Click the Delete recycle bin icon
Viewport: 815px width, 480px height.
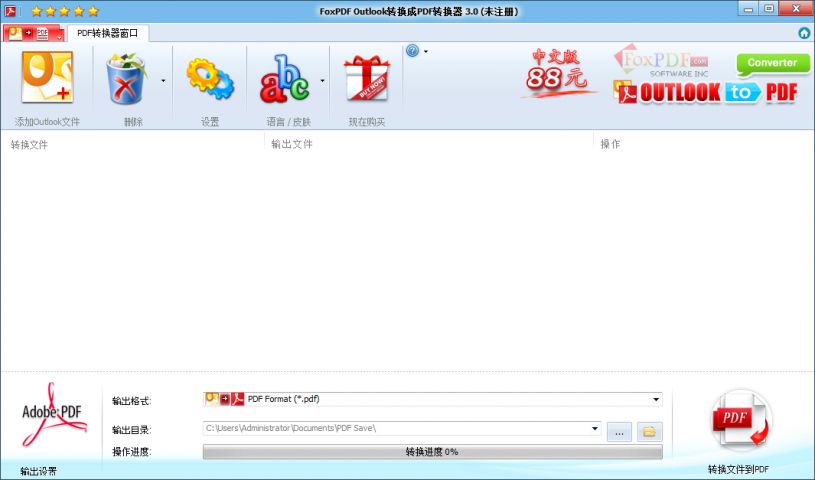click(x=127, y=78)
